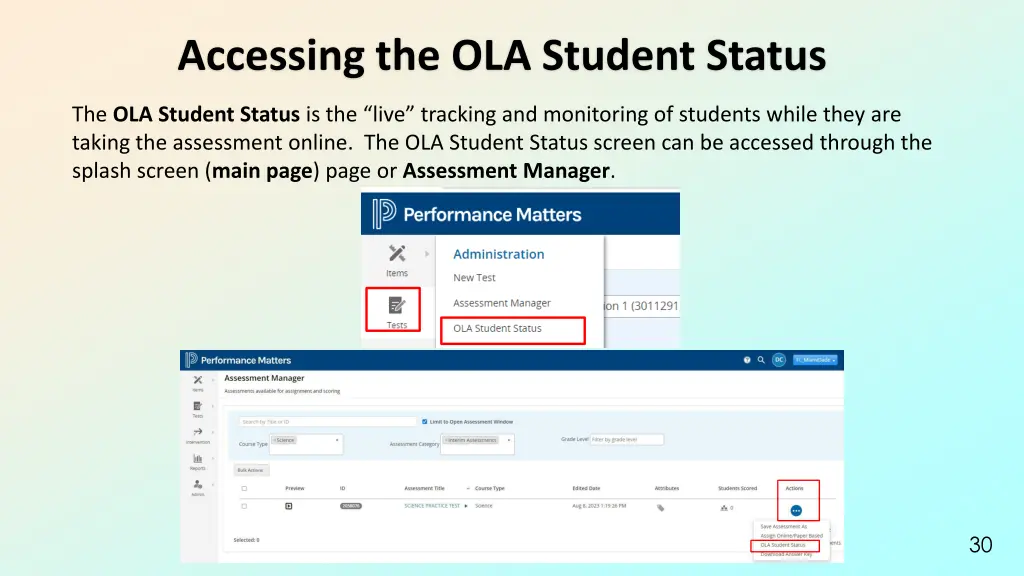The image size is (1024, 576).
Task: Click the Bulk Actions button
Action: tap(251, 470)
